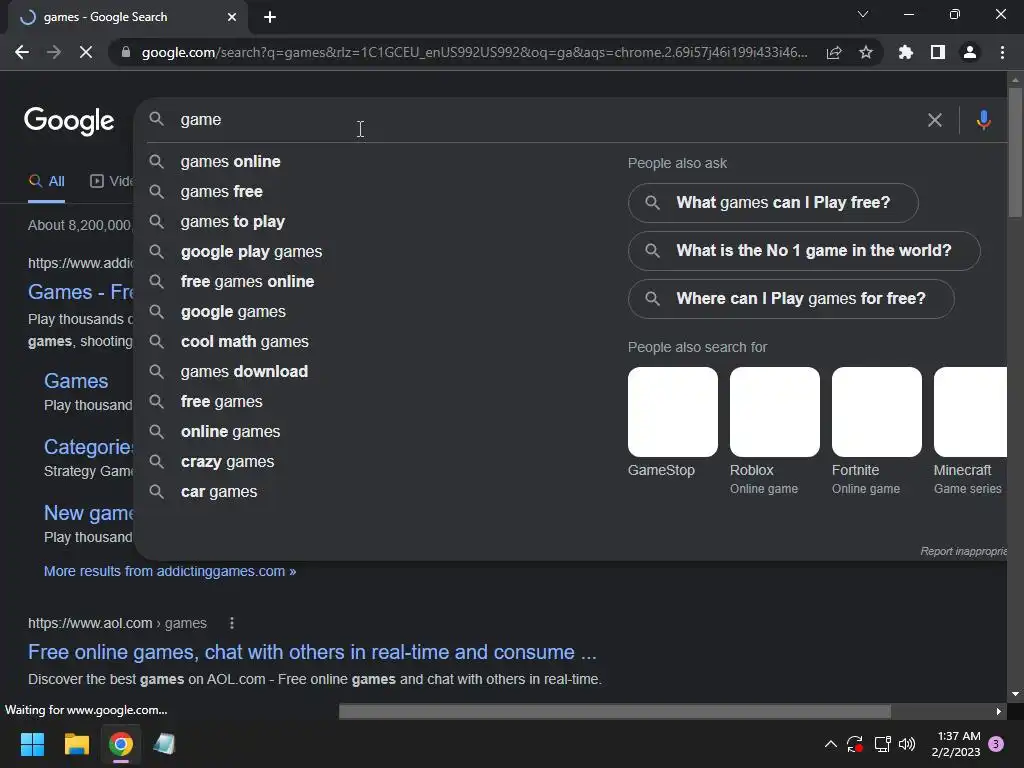Open the volume control in the tray
Screen dimensions: 1024x768
tap(907, 744)
